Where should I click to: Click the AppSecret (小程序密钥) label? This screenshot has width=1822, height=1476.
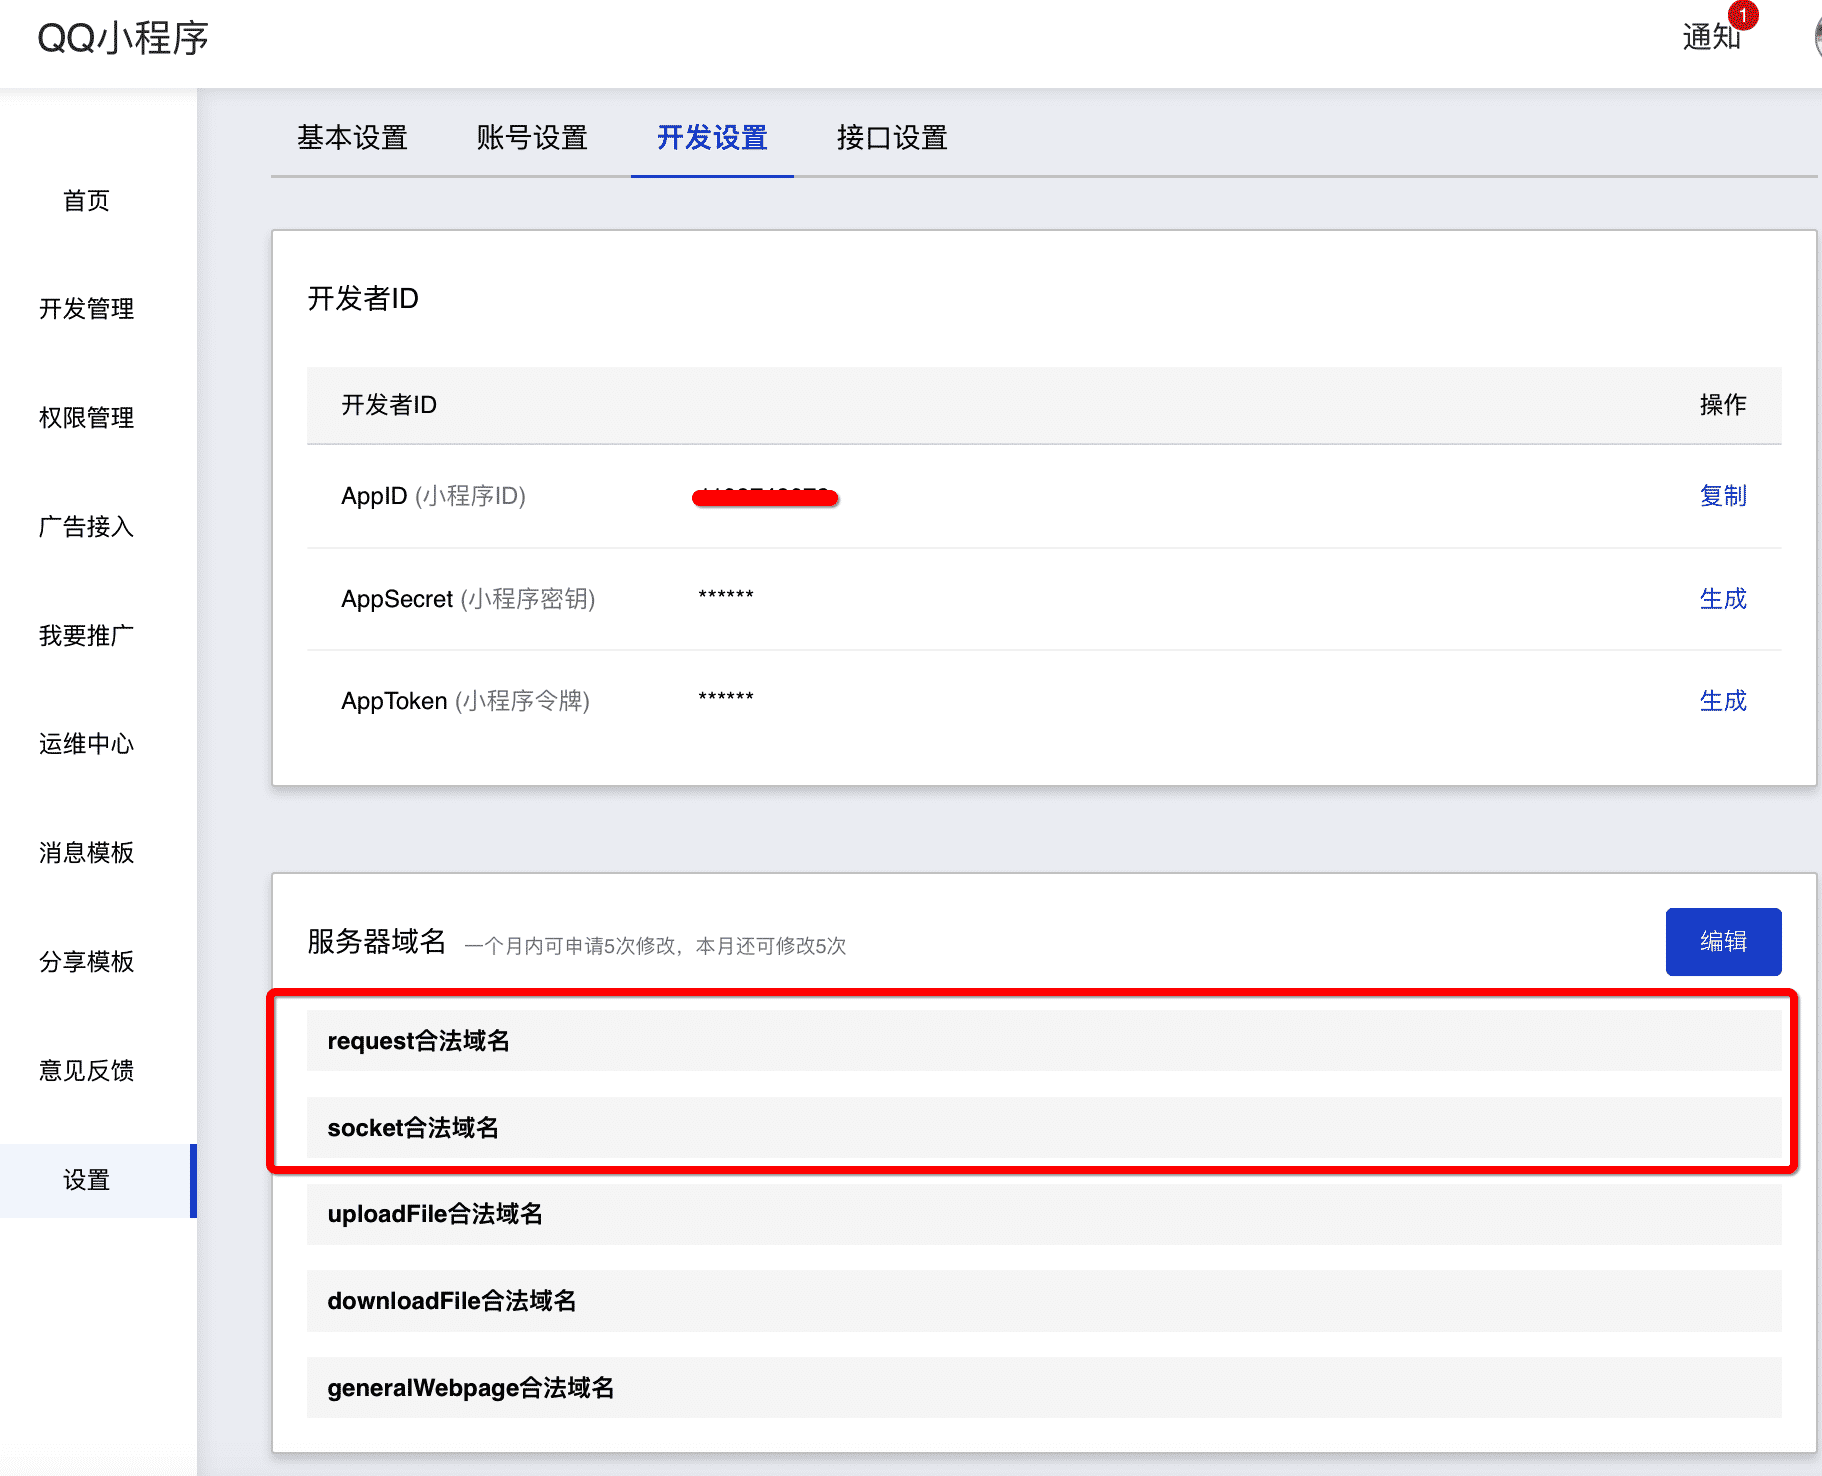pos(468,599)
